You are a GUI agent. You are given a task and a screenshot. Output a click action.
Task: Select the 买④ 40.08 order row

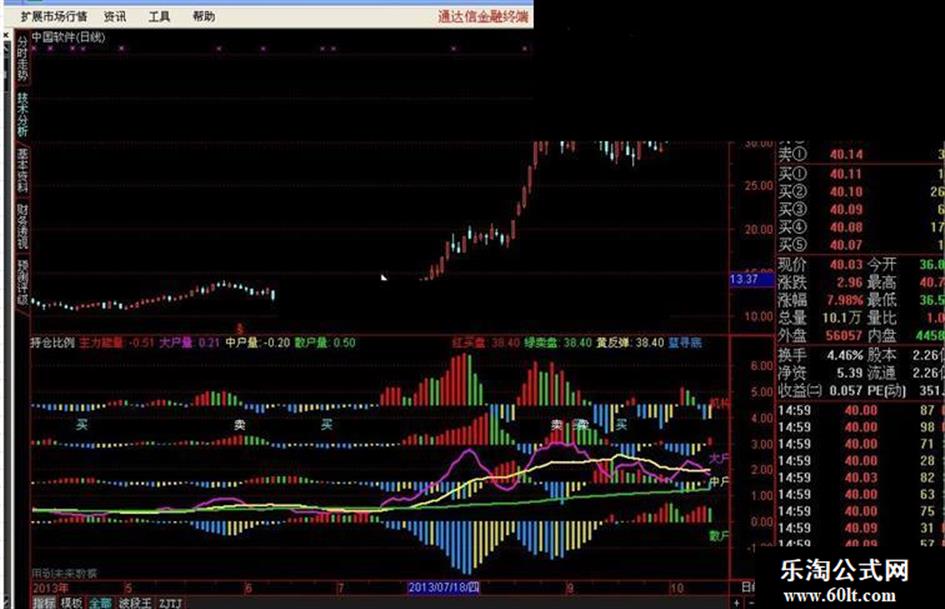(861, 227)
